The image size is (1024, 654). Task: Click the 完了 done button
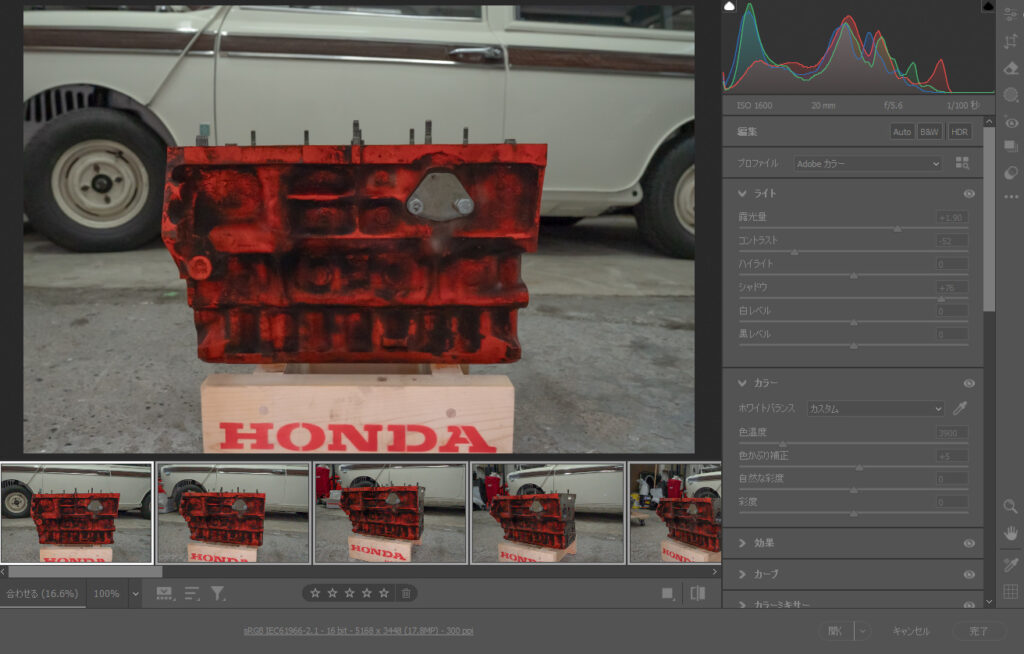click(x=978, y=631)
